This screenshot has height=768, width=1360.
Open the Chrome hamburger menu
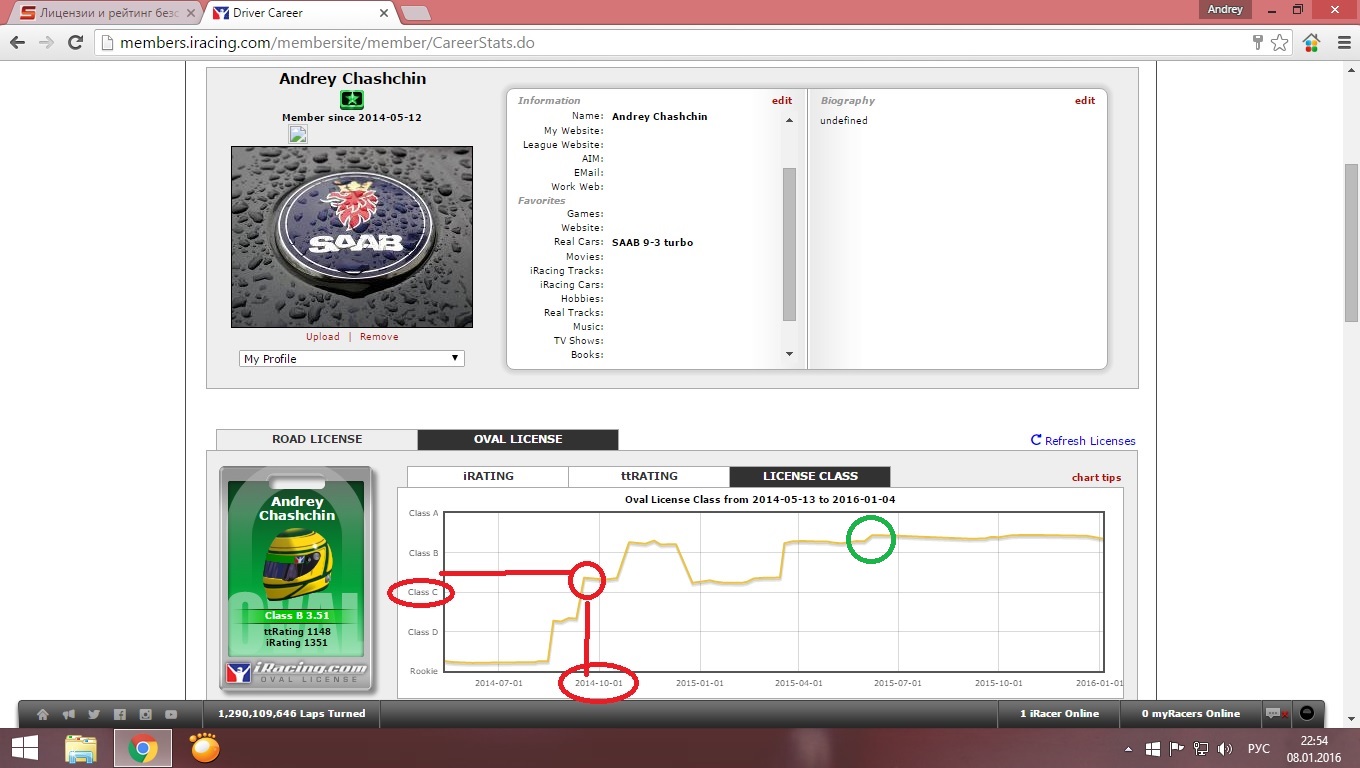click(x=1342, y=43)
